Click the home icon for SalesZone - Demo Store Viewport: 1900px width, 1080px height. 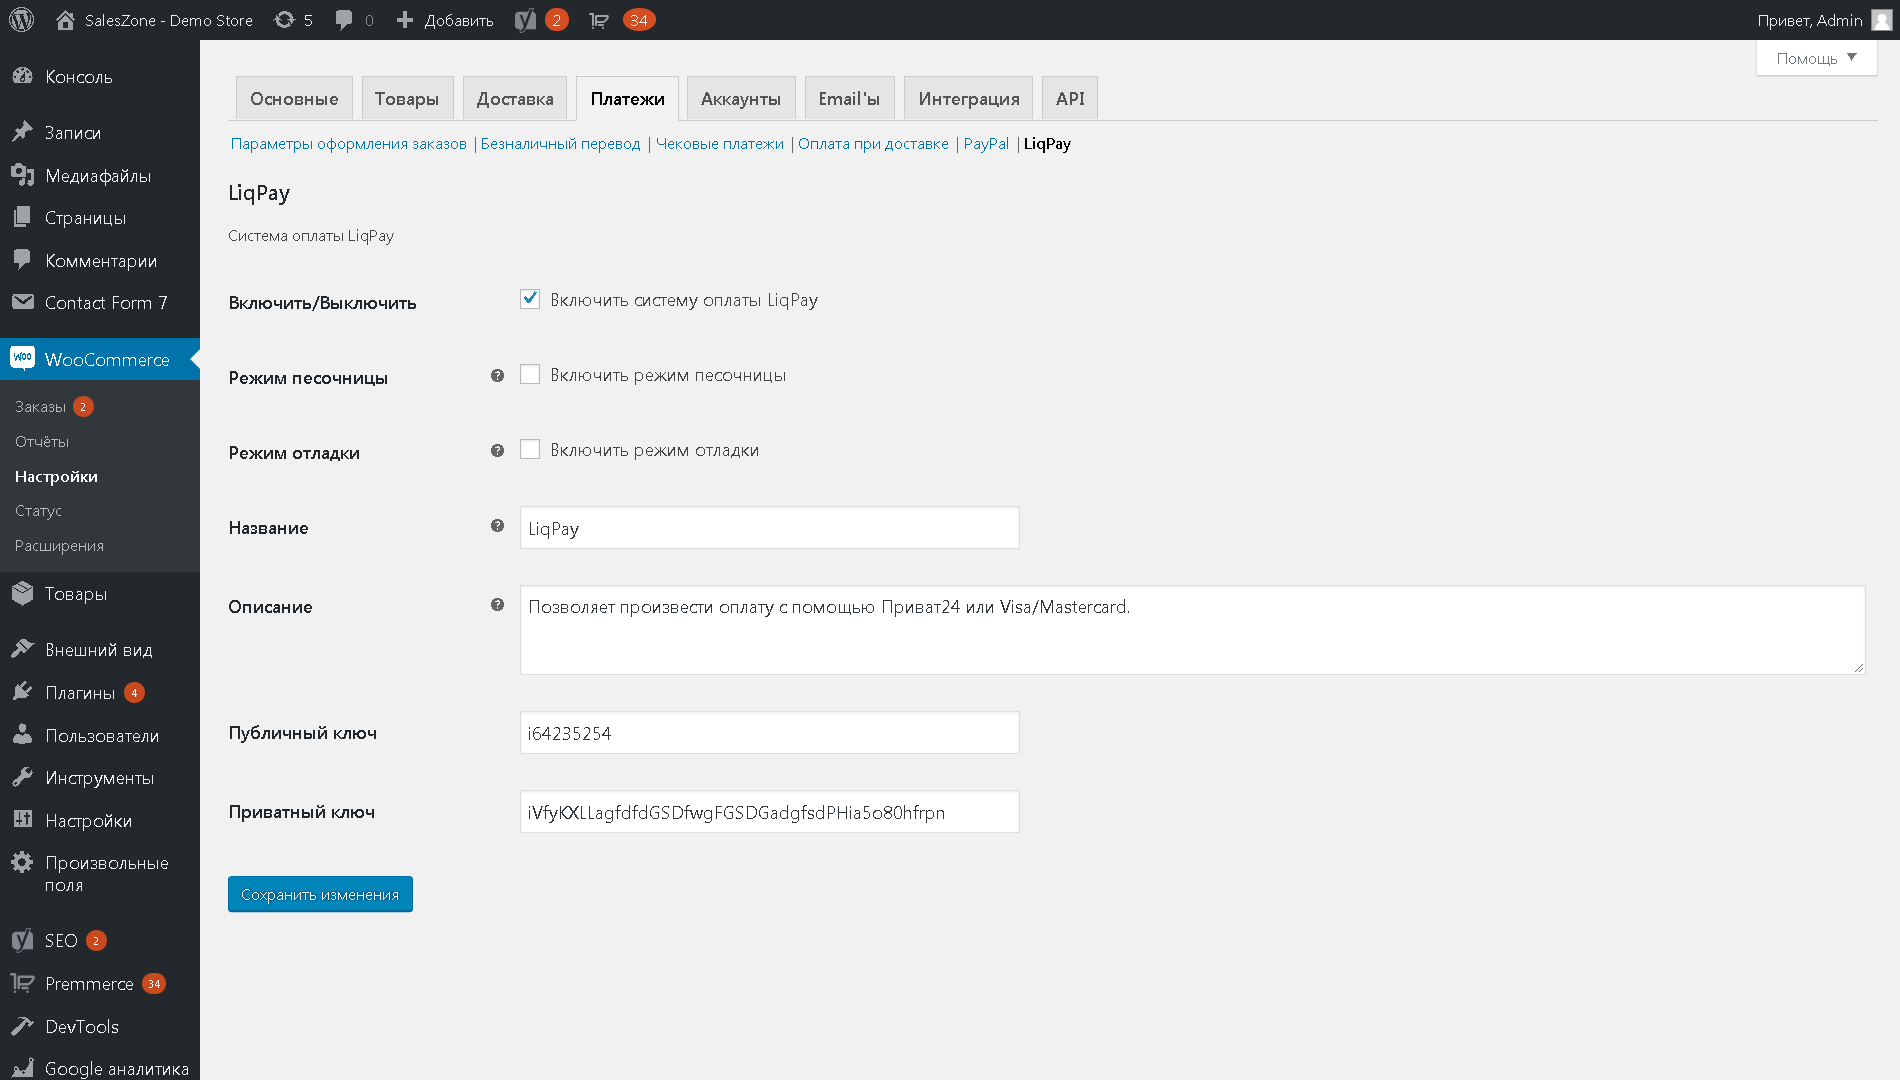pyautogui.click(x=65, y=20)
